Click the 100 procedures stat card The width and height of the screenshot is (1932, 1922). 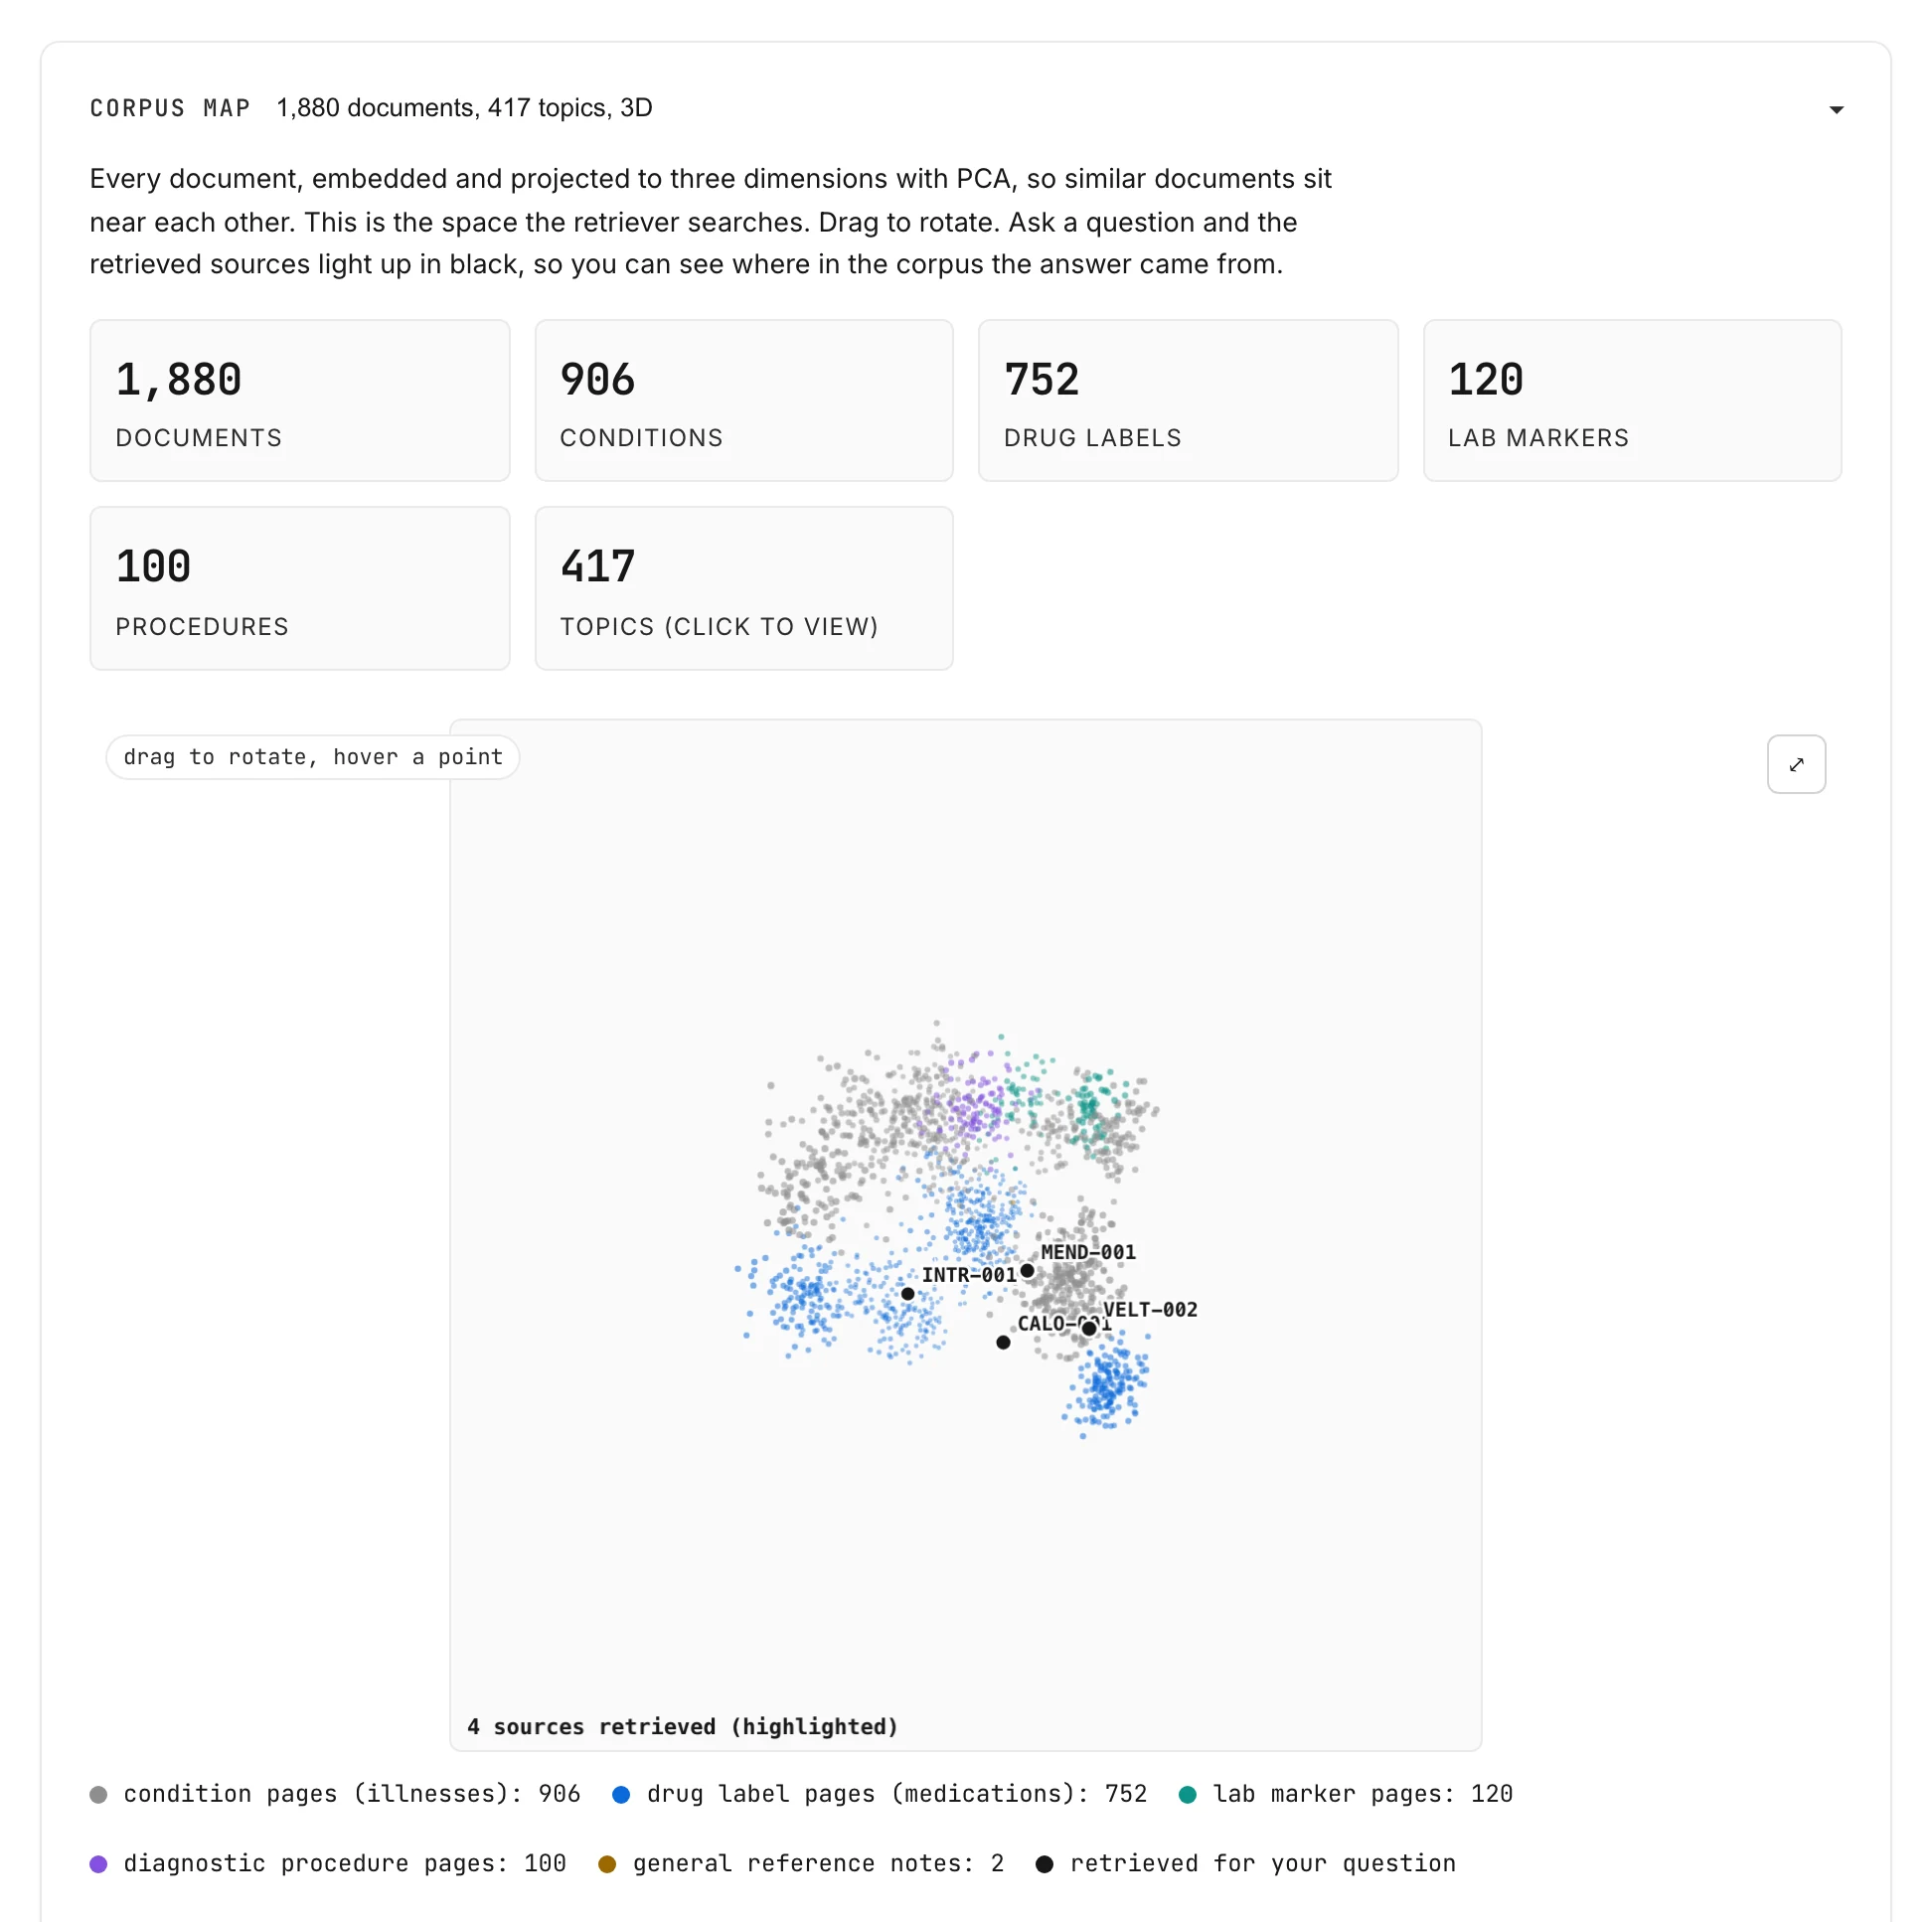[300, 588]
